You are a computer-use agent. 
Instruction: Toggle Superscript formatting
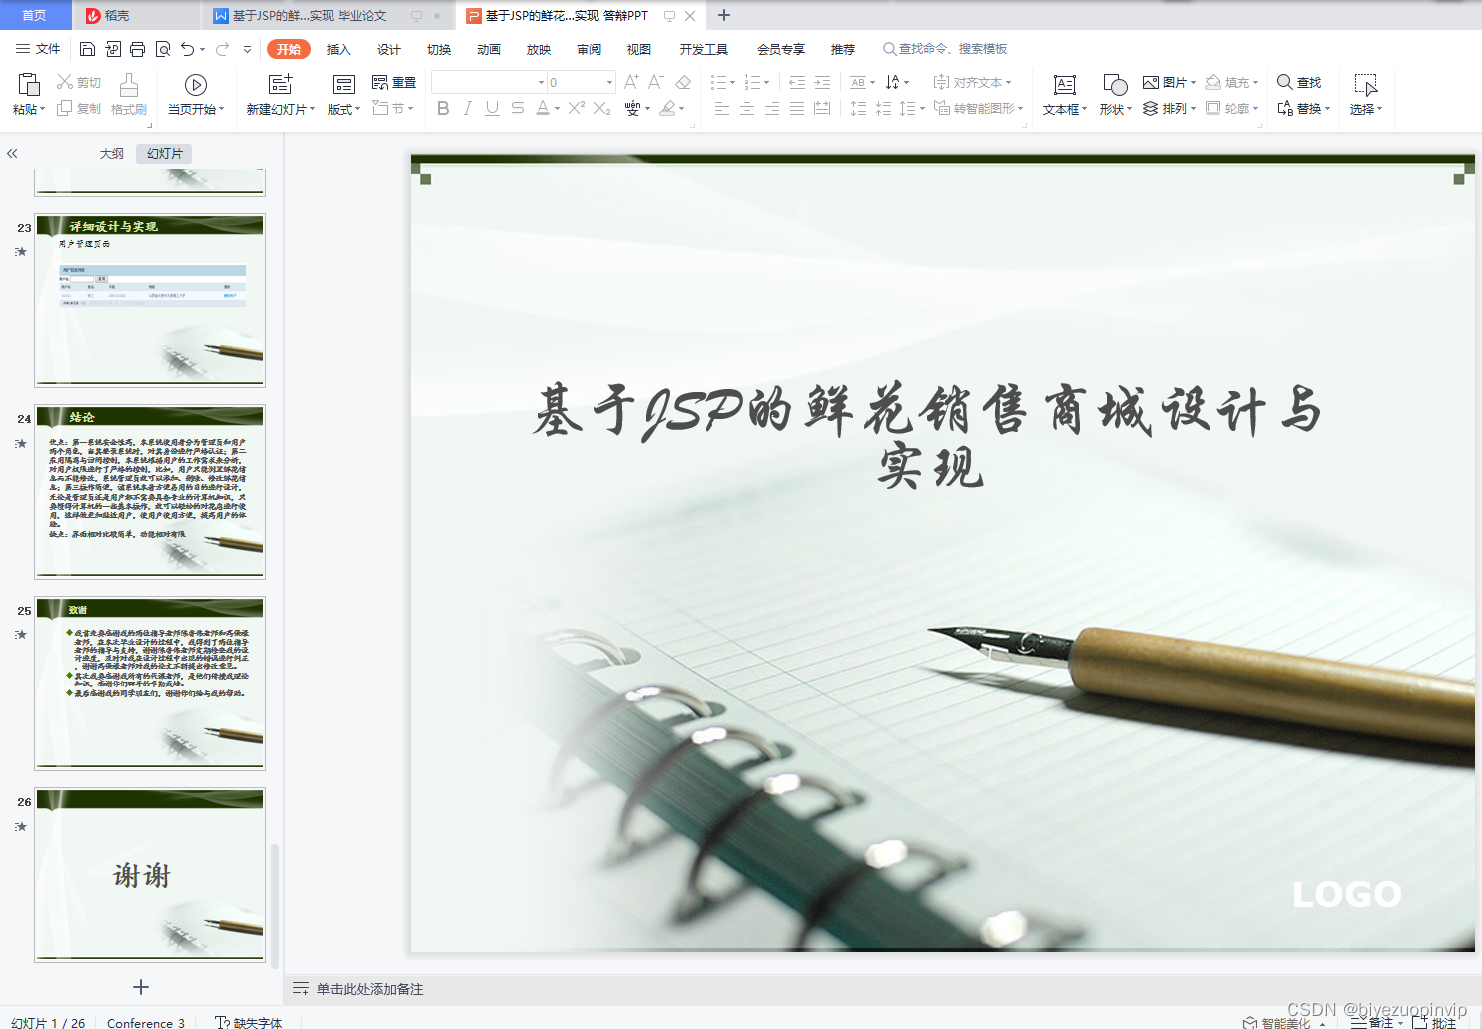577,108
